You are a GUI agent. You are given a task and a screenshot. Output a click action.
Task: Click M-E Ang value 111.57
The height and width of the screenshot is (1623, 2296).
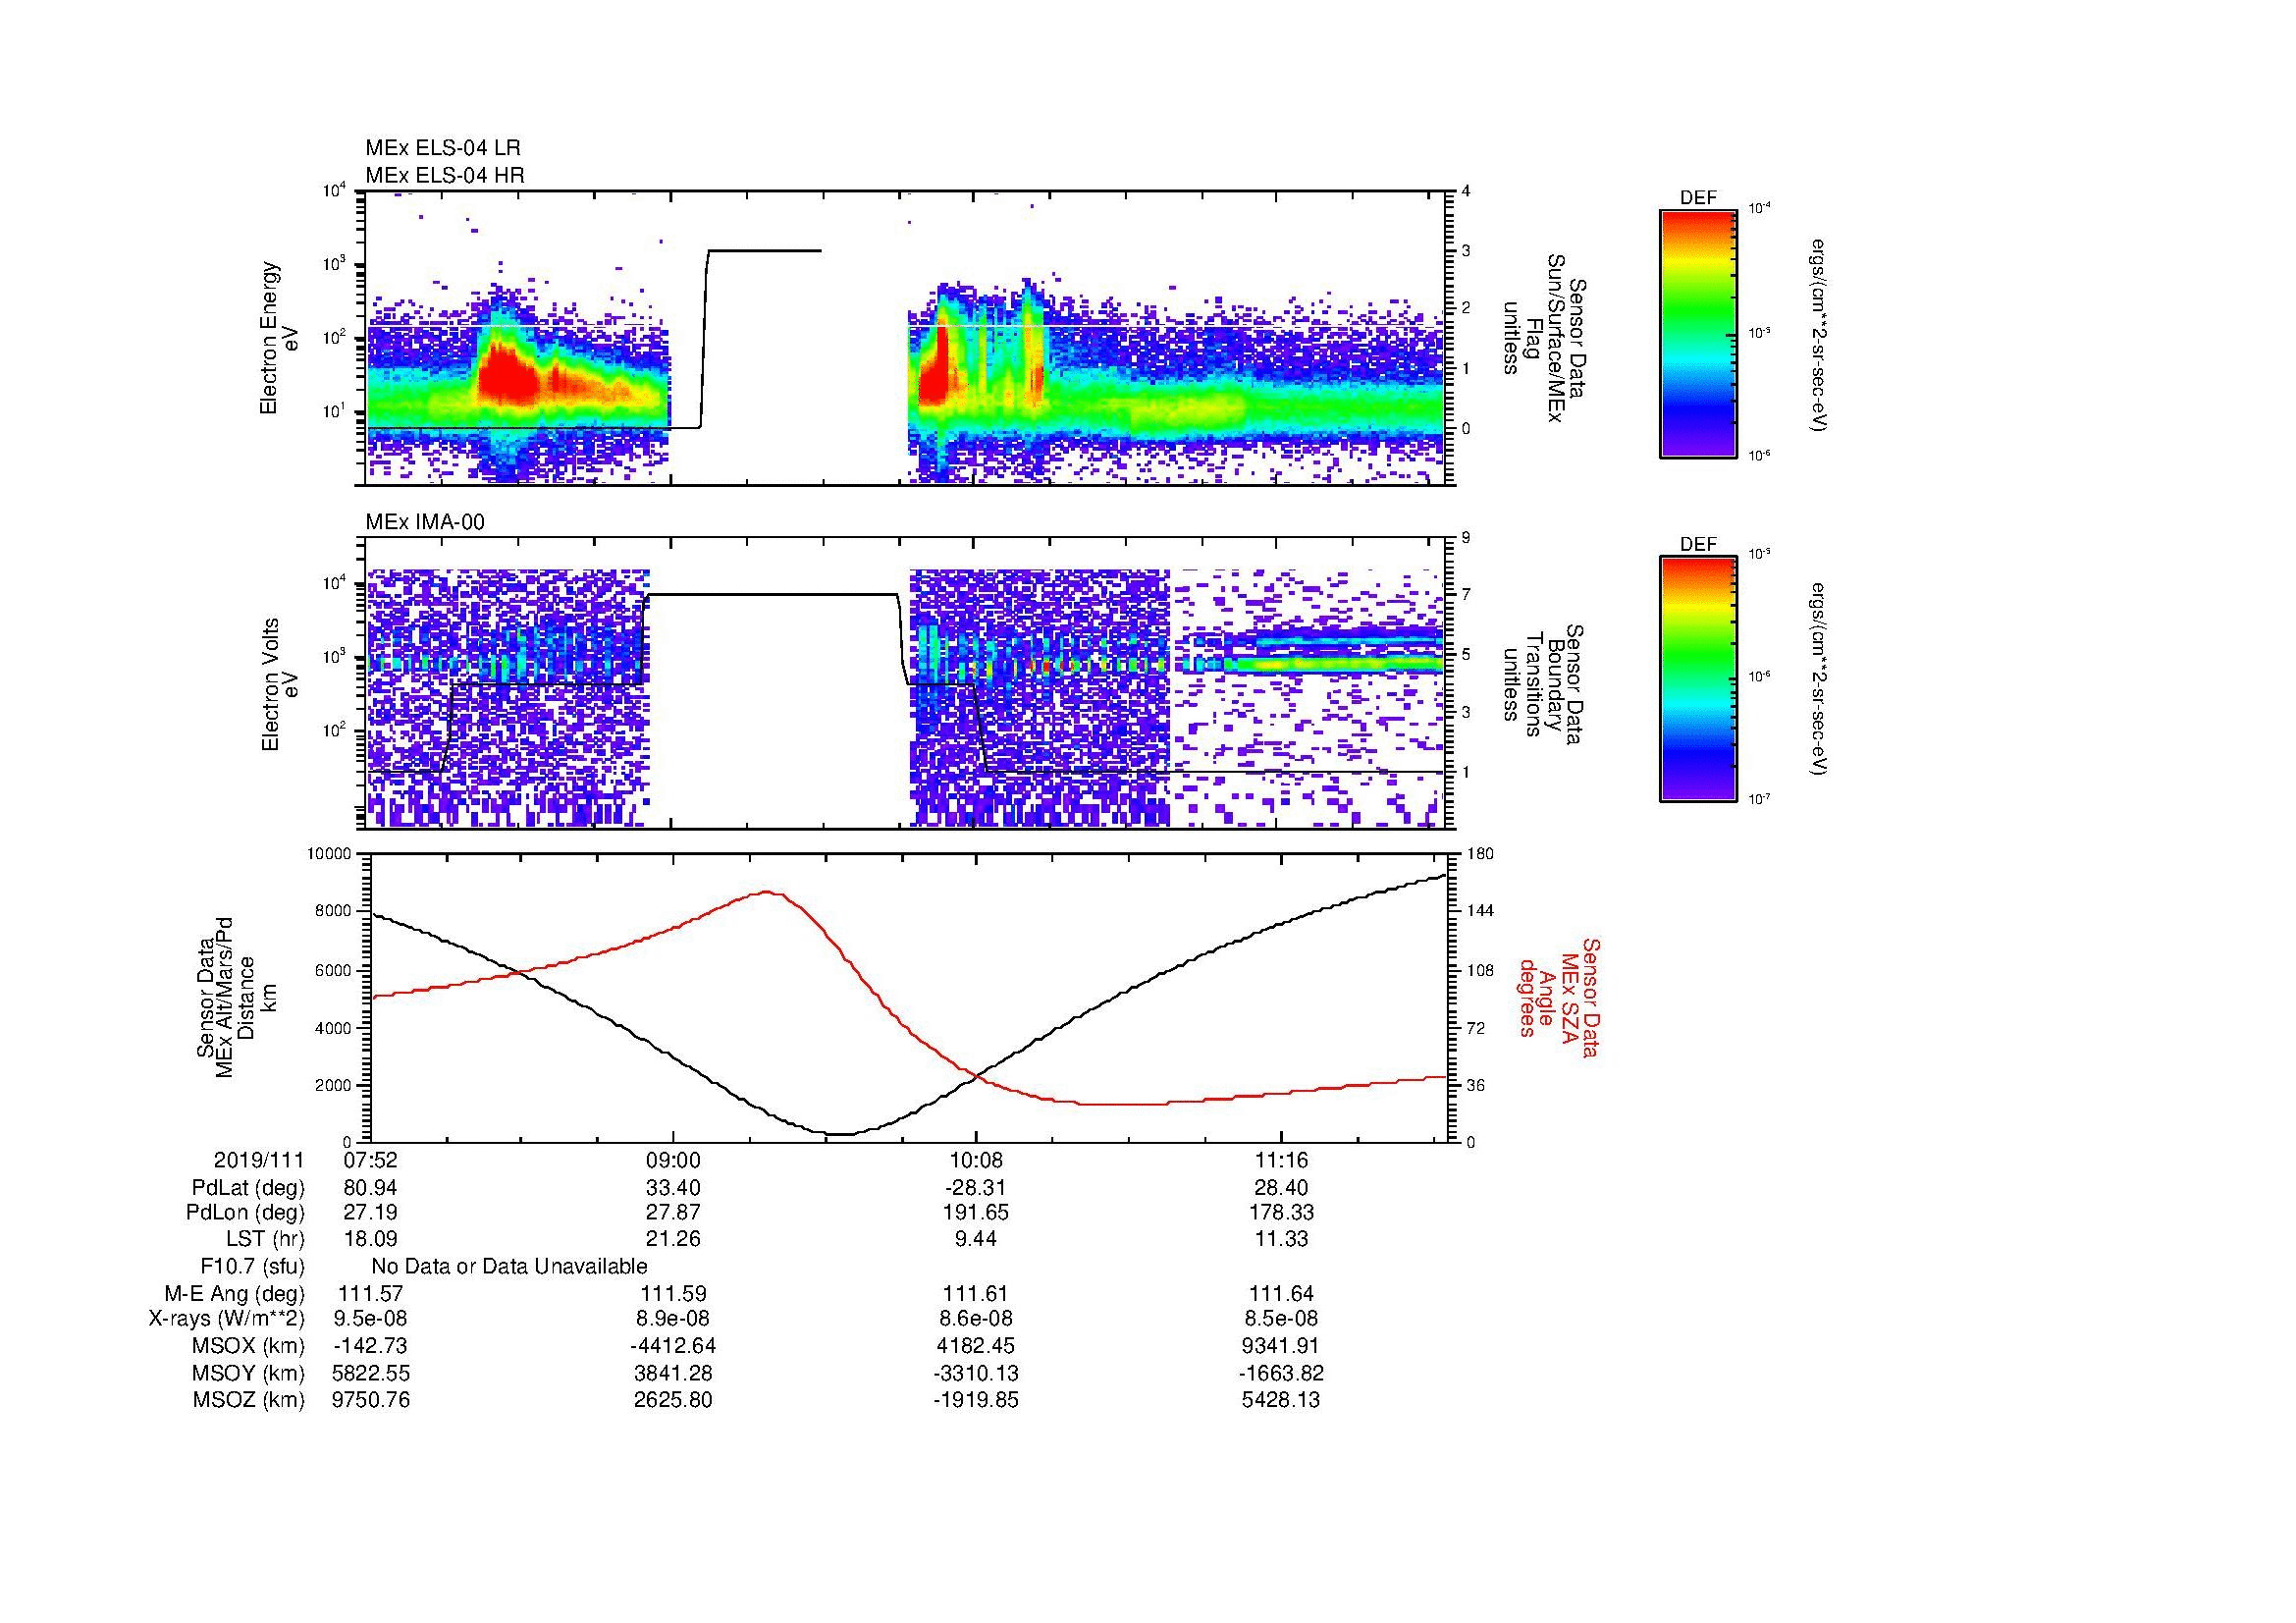(x=370, y=1294)
